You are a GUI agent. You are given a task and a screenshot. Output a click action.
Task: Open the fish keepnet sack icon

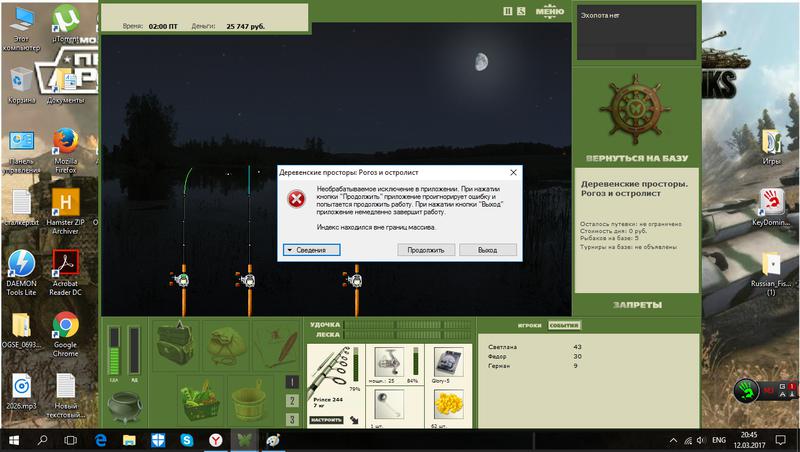point(226,345)
